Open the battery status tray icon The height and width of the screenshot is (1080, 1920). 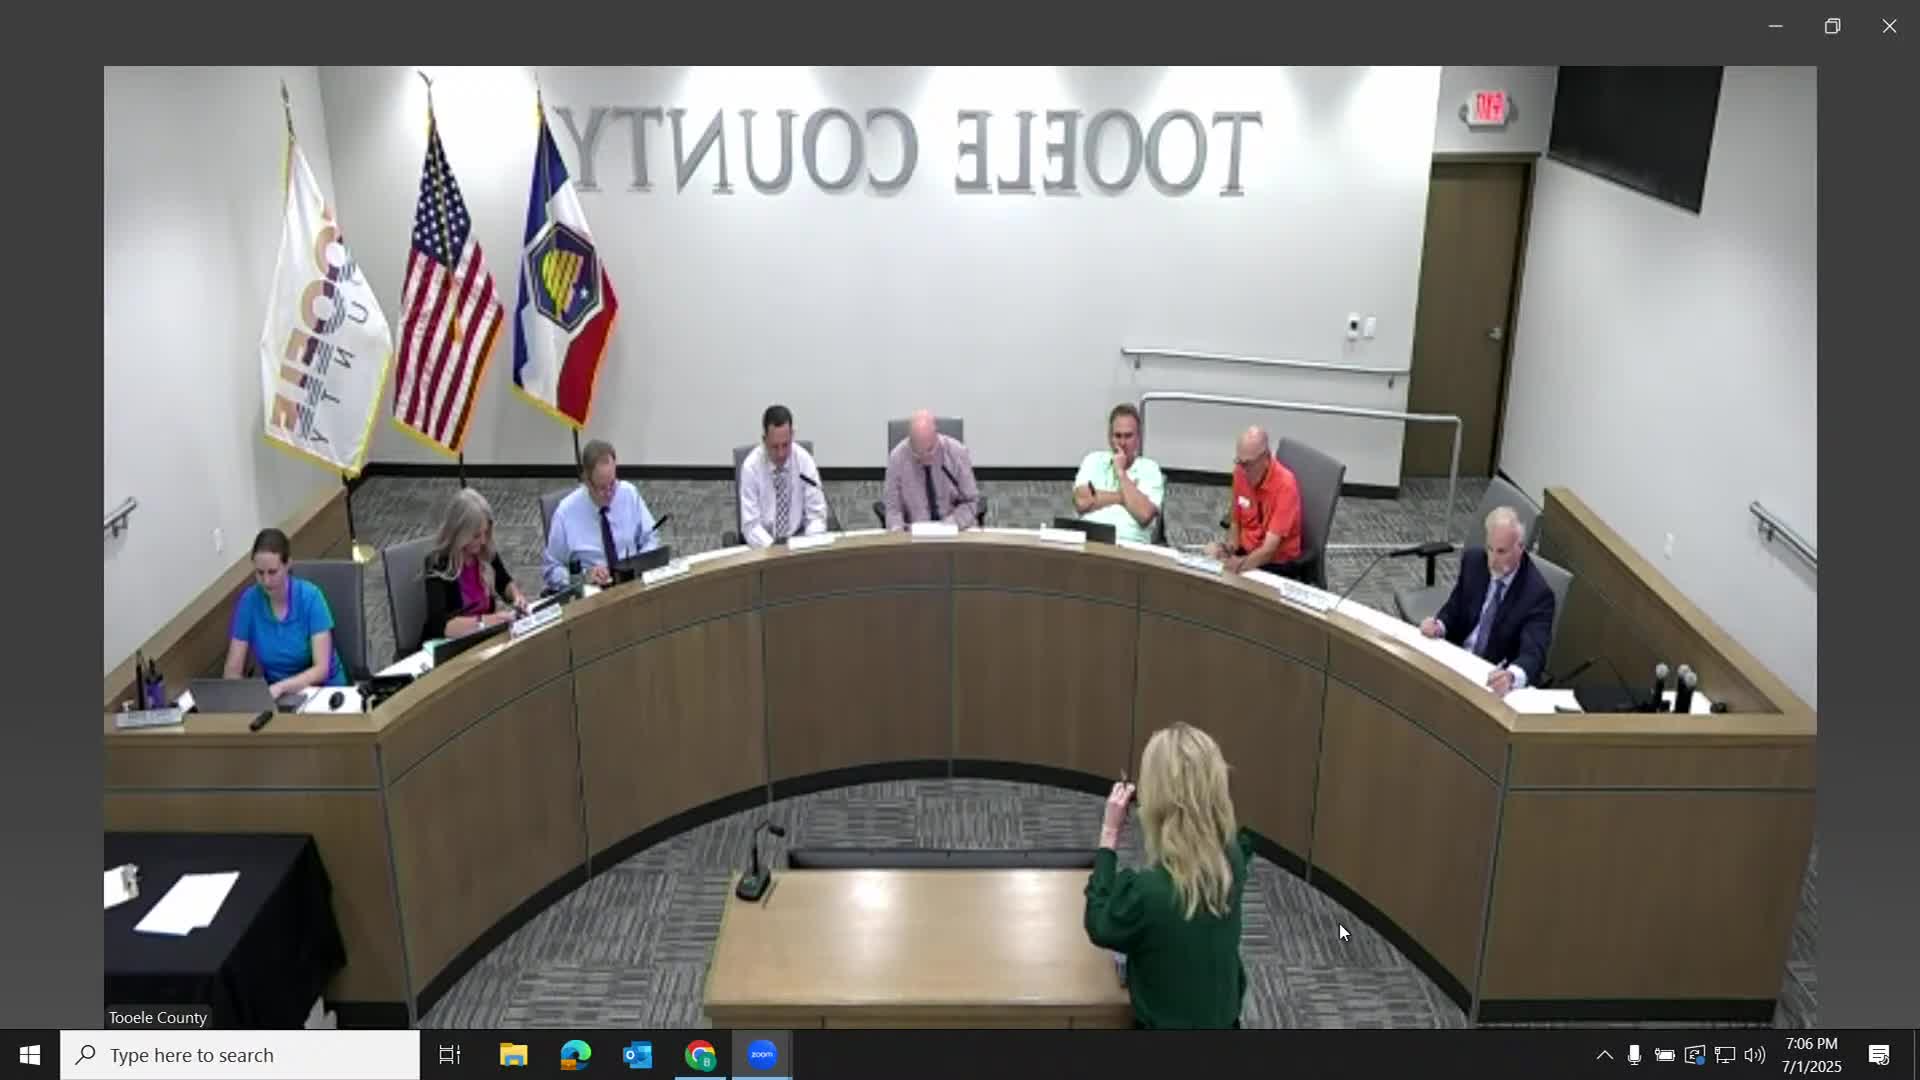pyautogui.click(x=1664, y=1055)
